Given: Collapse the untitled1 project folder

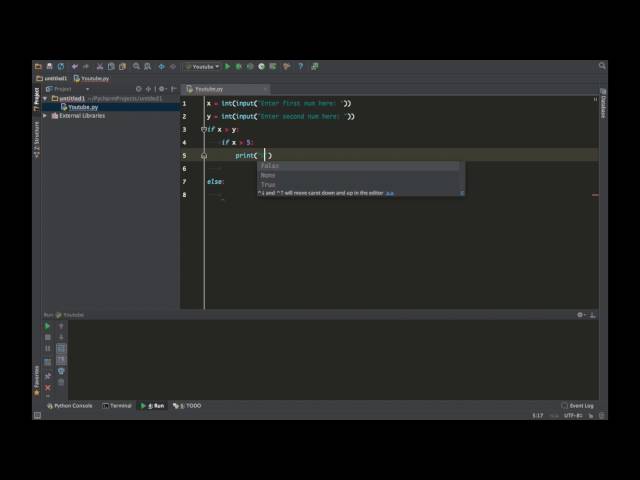Looking at the screenshot, I should 45,99.
